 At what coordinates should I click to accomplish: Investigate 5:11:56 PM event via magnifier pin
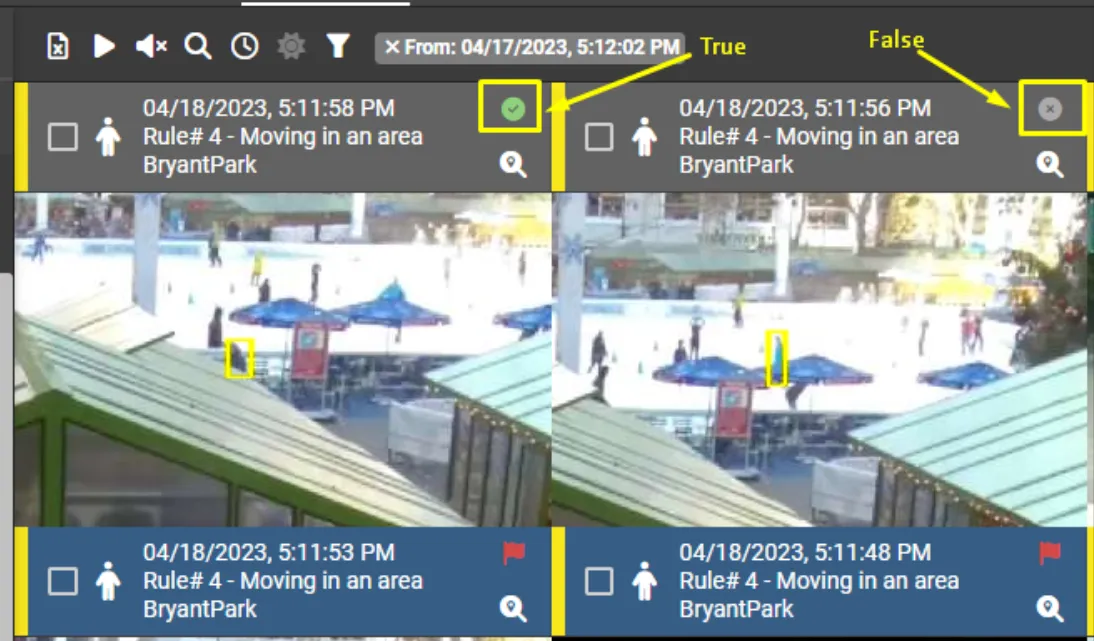[x=1049, y=165]
